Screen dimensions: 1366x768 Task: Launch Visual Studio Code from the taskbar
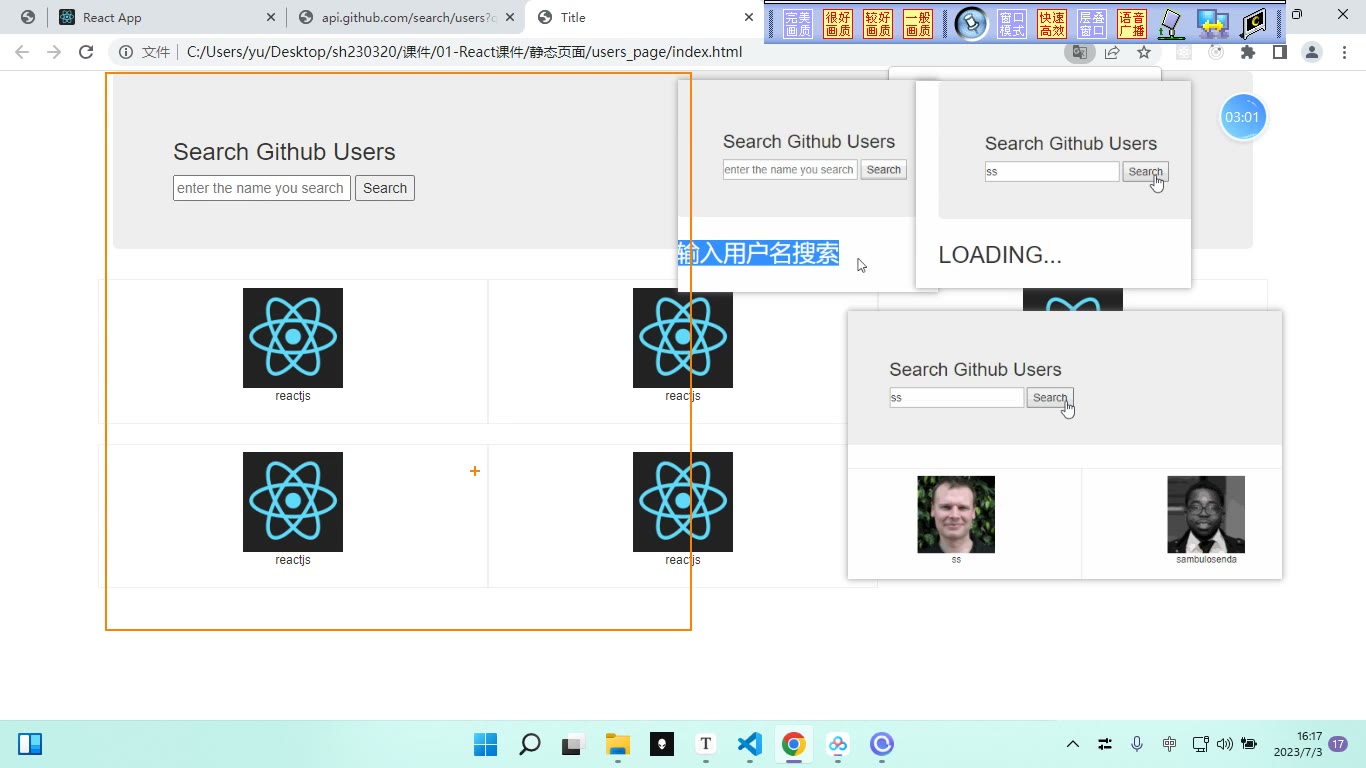[750, 744]
